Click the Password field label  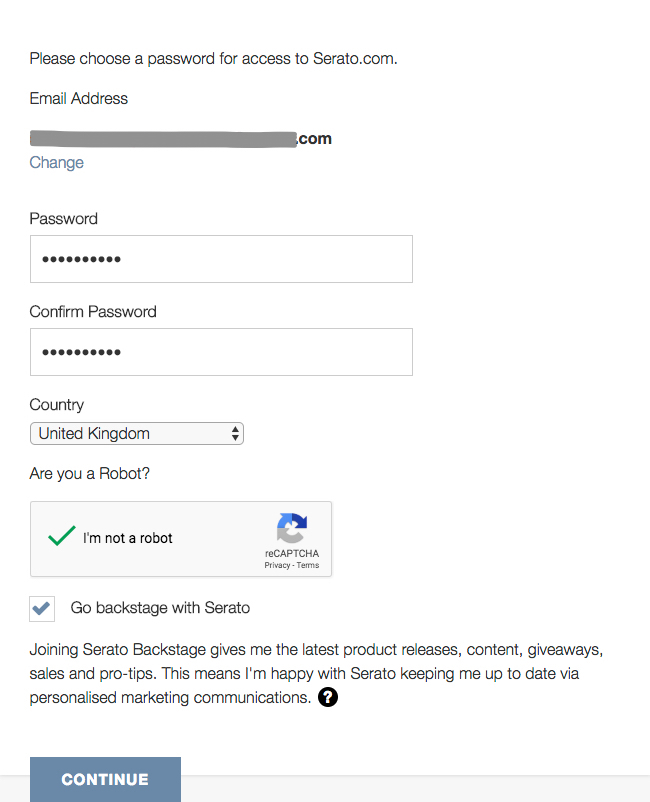point(64,218)
